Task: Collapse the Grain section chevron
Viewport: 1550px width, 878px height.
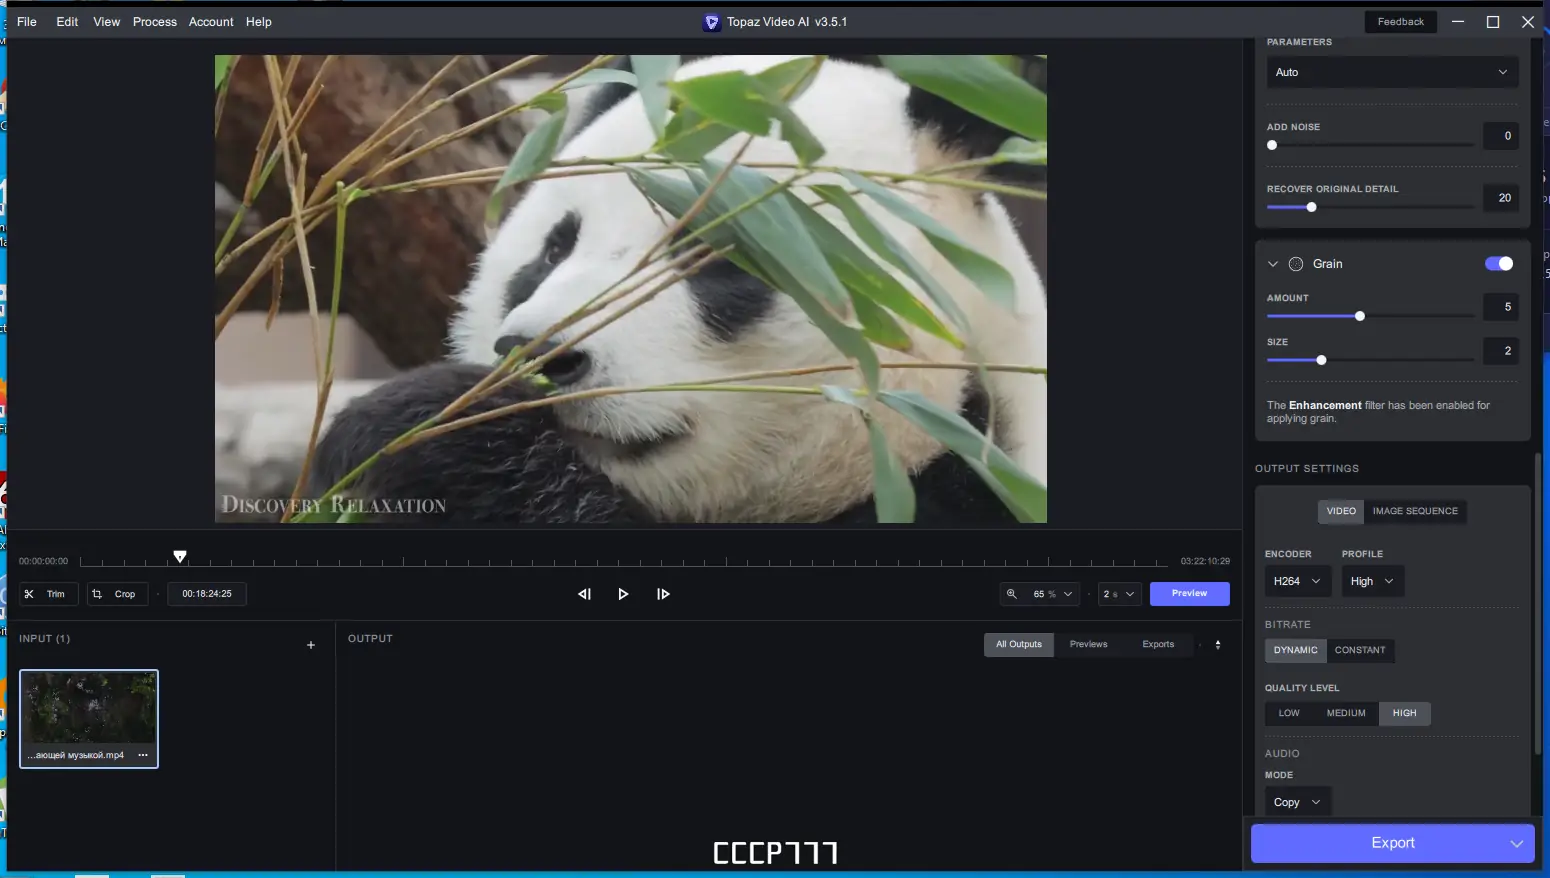Action: pos(1273,264)
